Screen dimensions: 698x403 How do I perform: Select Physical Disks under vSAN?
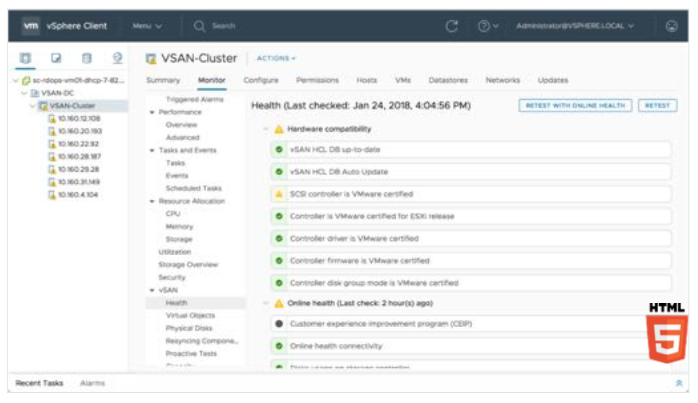click(189, 328)
